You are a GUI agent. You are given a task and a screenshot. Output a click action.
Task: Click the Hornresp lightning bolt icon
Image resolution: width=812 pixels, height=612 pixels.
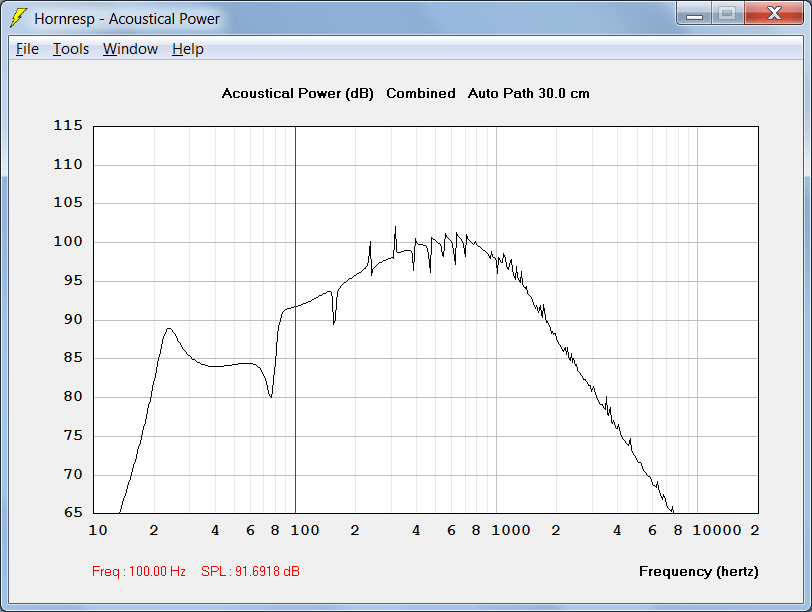tap(19, 18)
